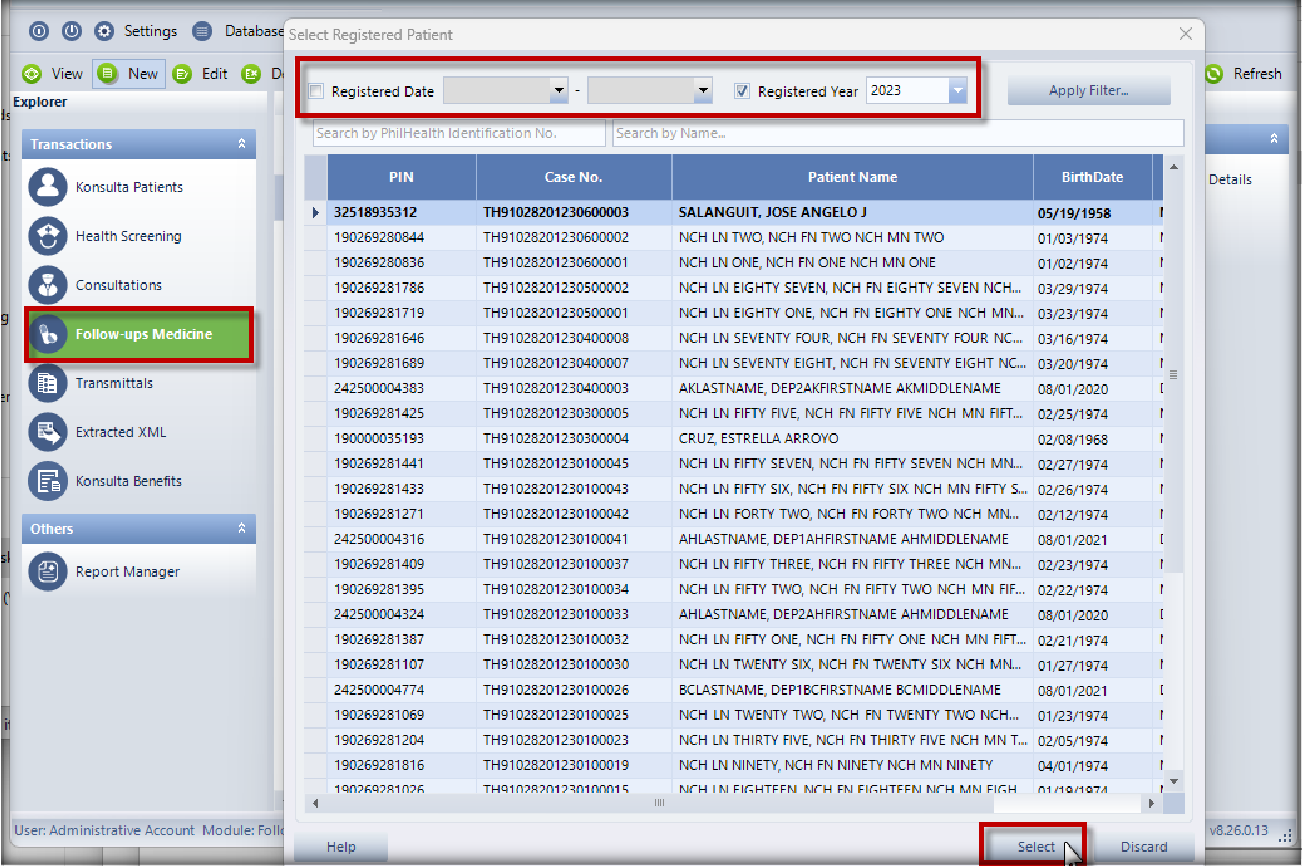Click the Search by Name field
This screenshot has height=866, width=1302.
tap(897, 133)
